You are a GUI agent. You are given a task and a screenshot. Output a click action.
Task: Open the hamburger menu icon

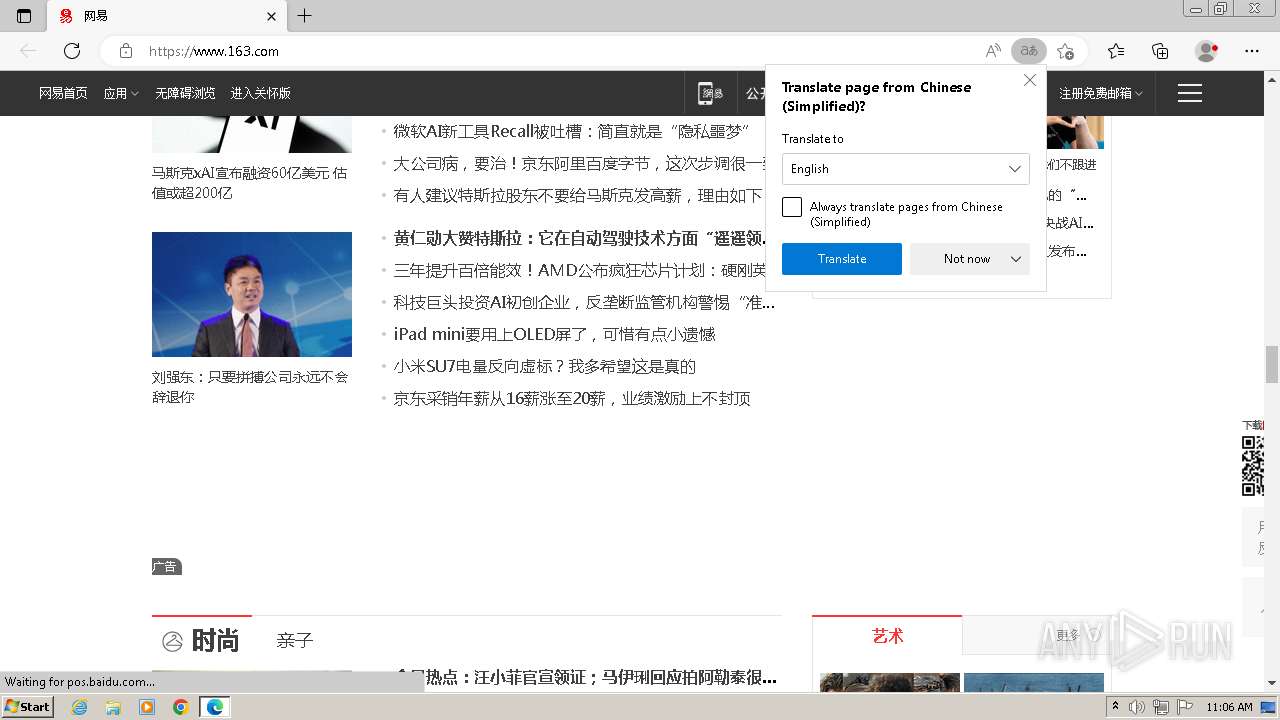pos(1190,93)
